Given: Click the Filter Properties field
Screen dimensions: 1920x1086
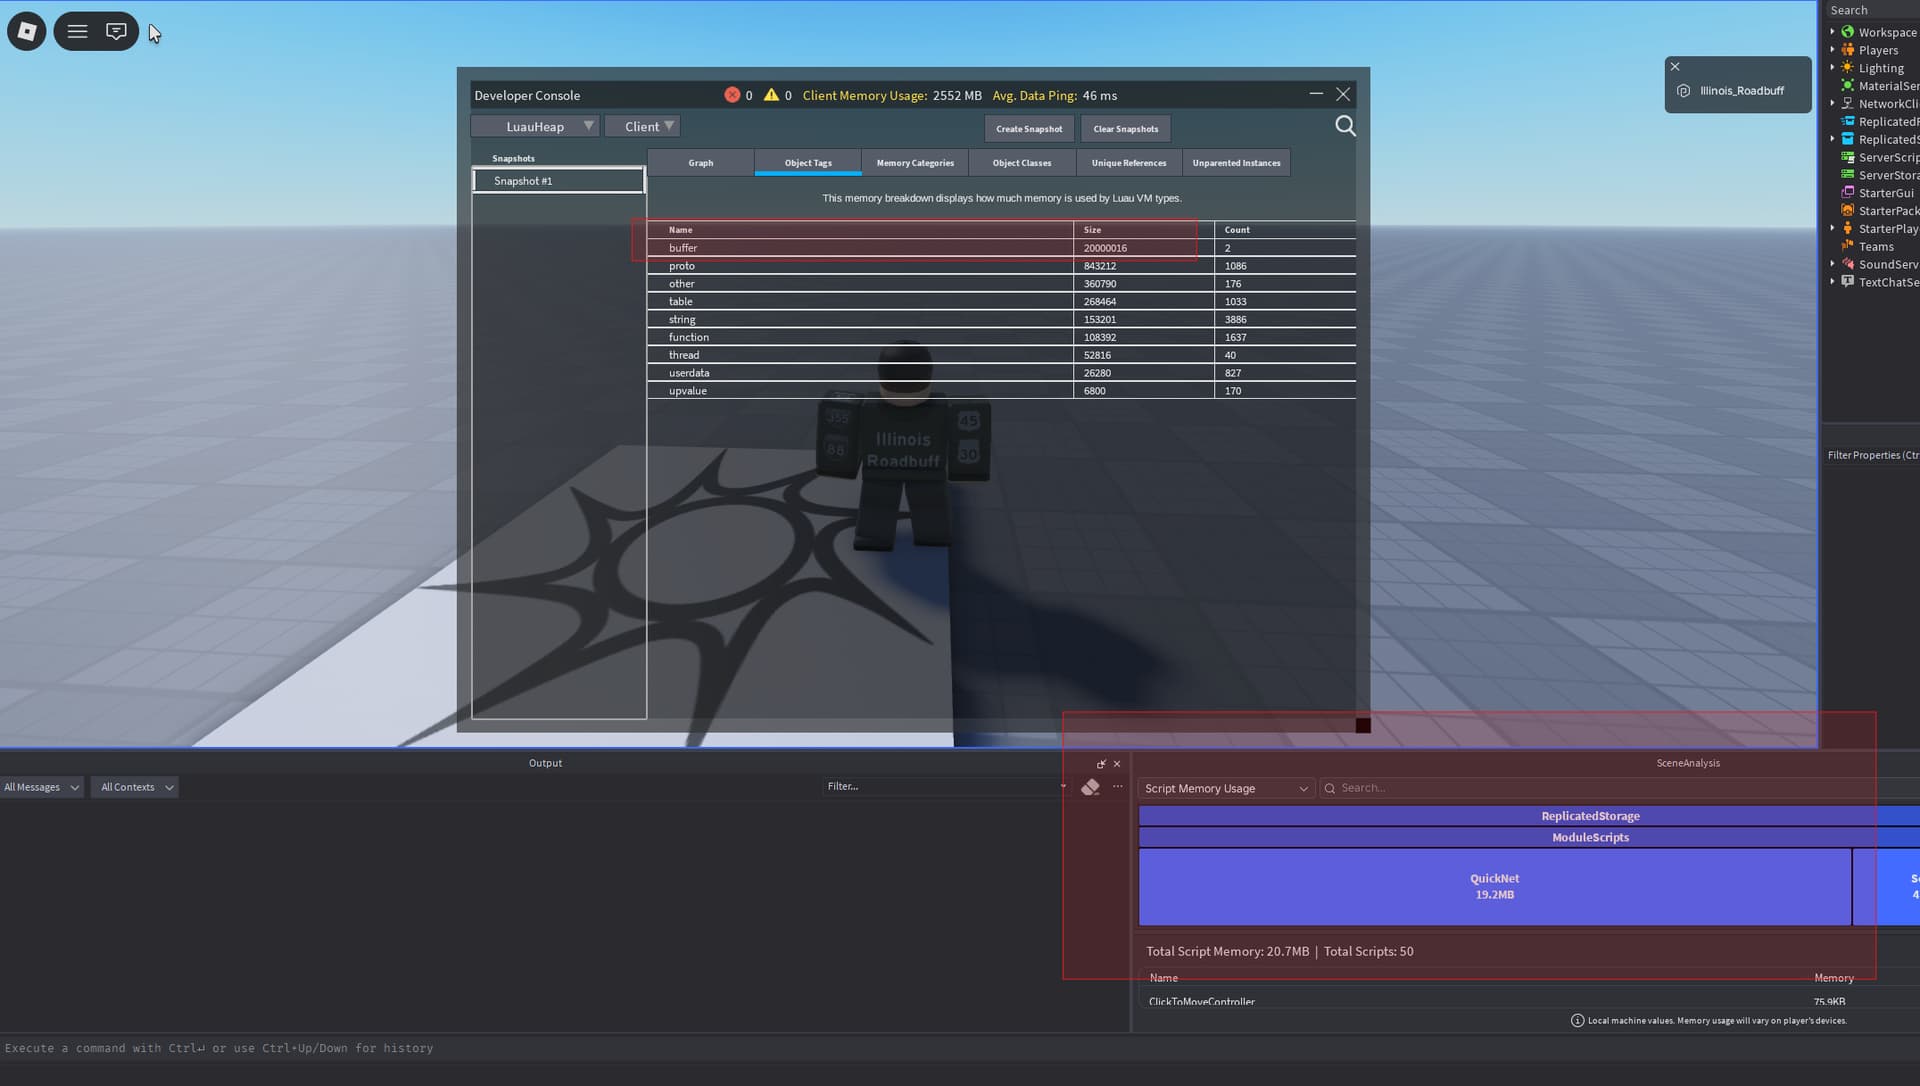Looking at the screenshot, I should coord(1872,455).
